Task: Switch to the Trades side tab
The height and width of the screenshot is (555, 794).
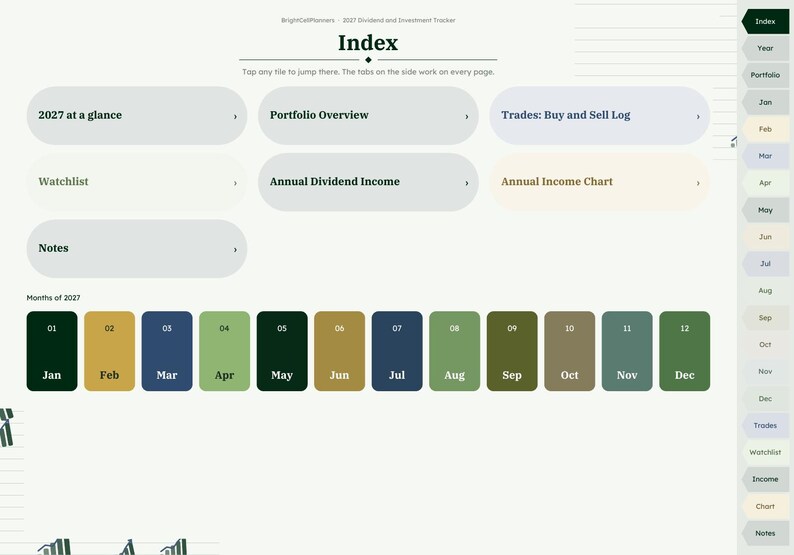Action: click(765, 426)
